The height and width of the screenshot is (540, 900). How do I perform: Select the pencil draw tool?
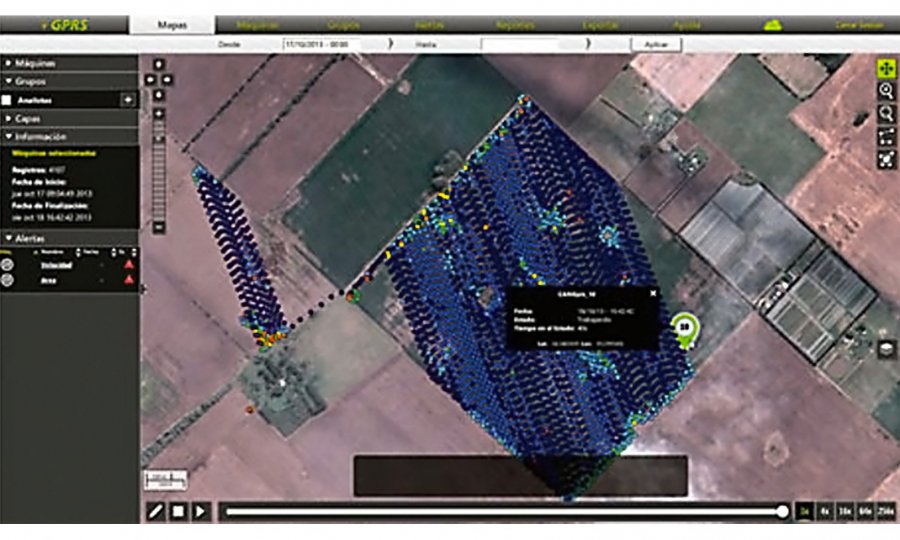click(155, 511)
